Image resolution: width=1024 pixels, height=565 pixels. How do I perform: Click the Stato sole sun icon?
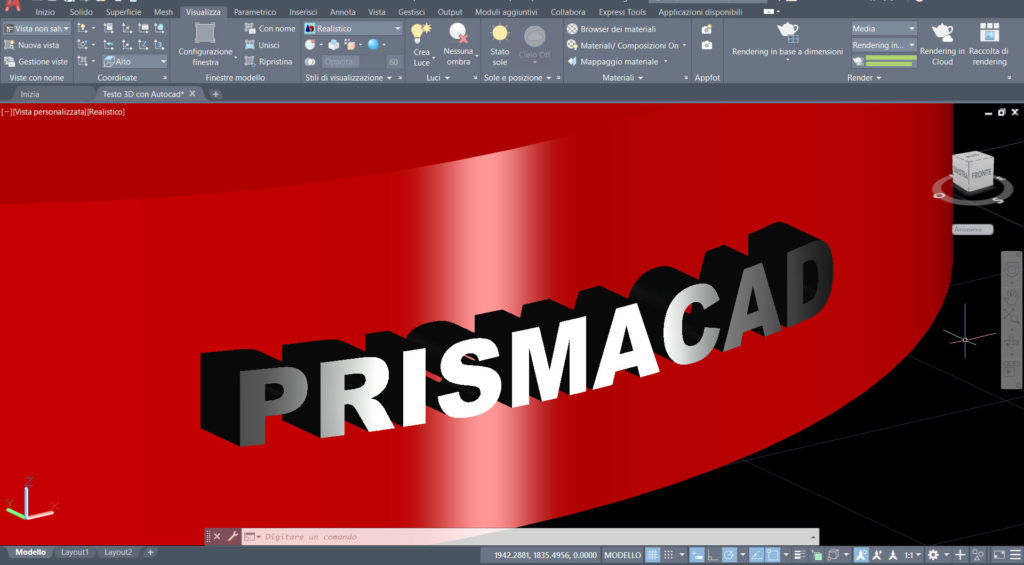[x=500, y=33]
